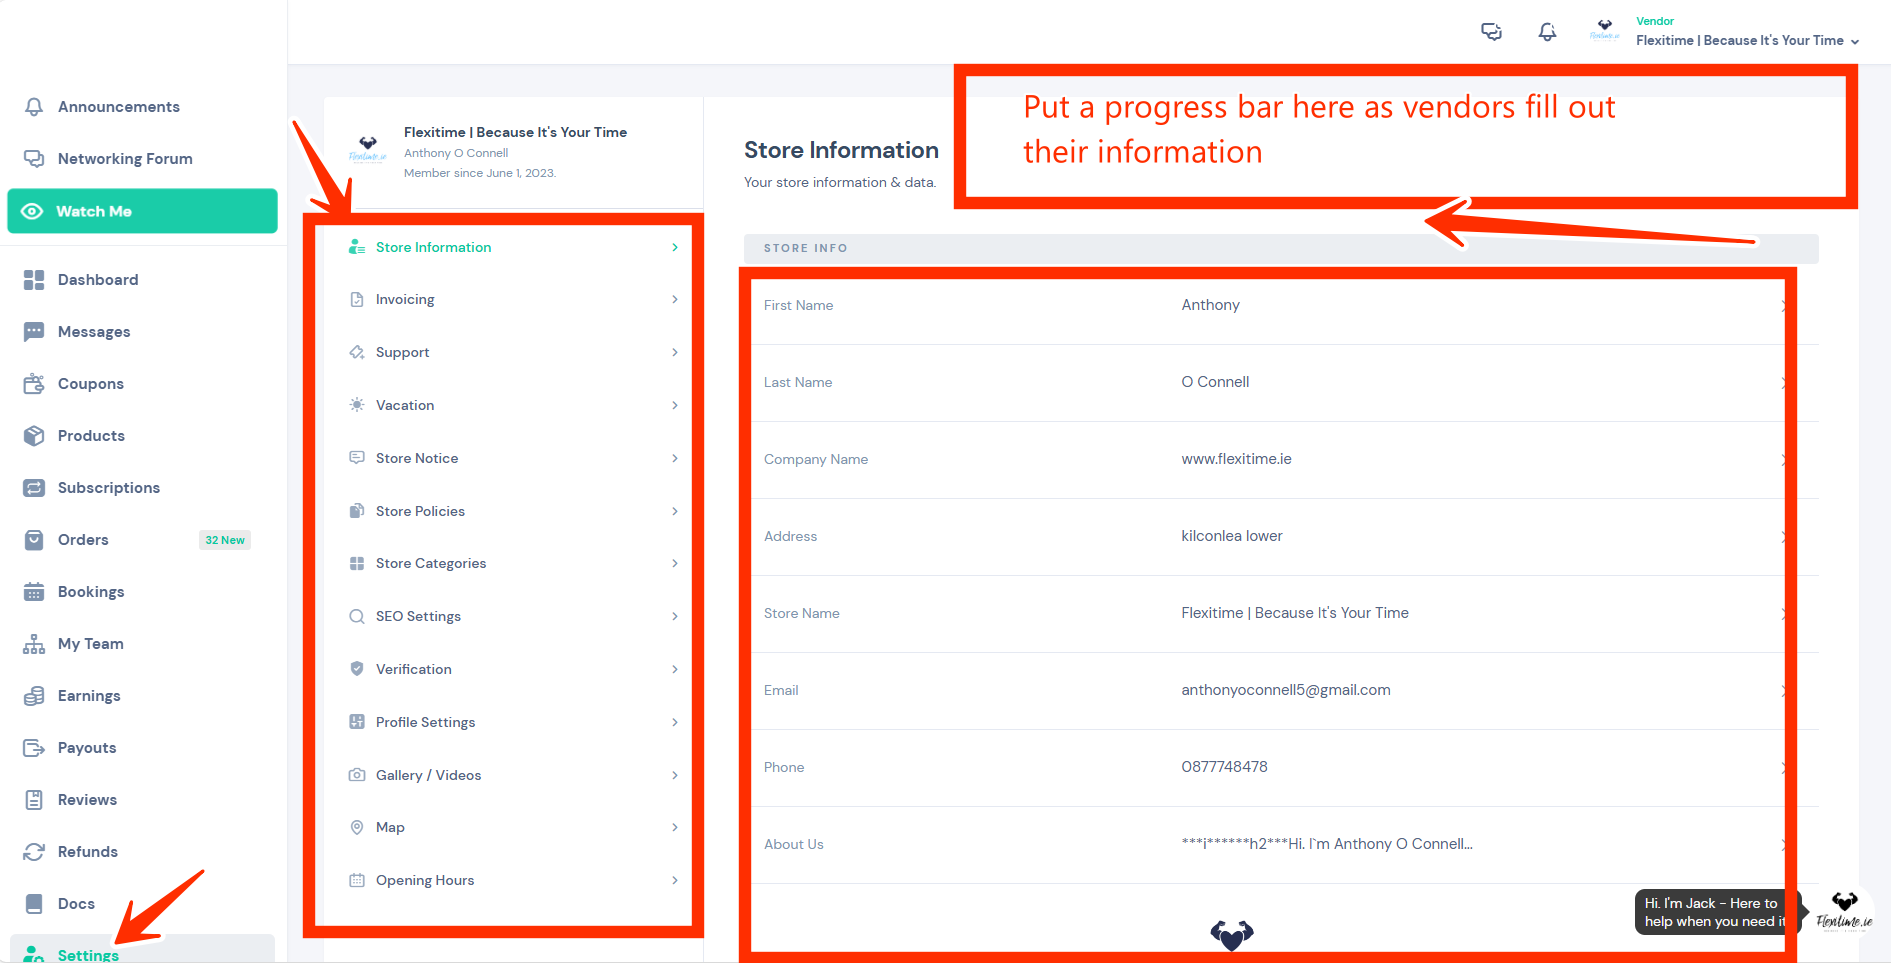Click the Products box icon
Image resolution: width=1891 pixels, height=963 pixels.
tap(34, 436)
